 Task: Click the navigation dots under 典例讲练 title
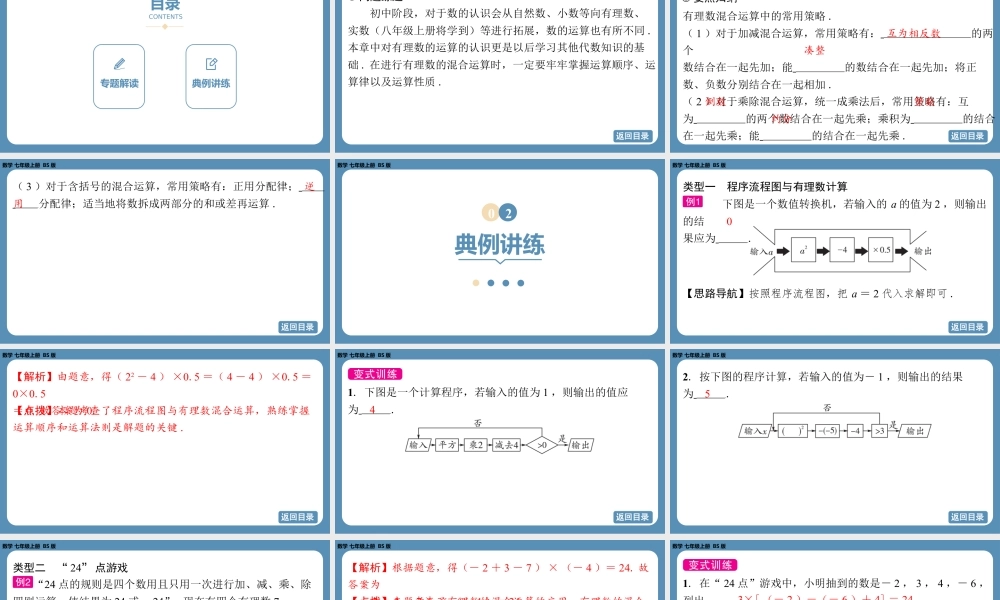click(497, 283)
